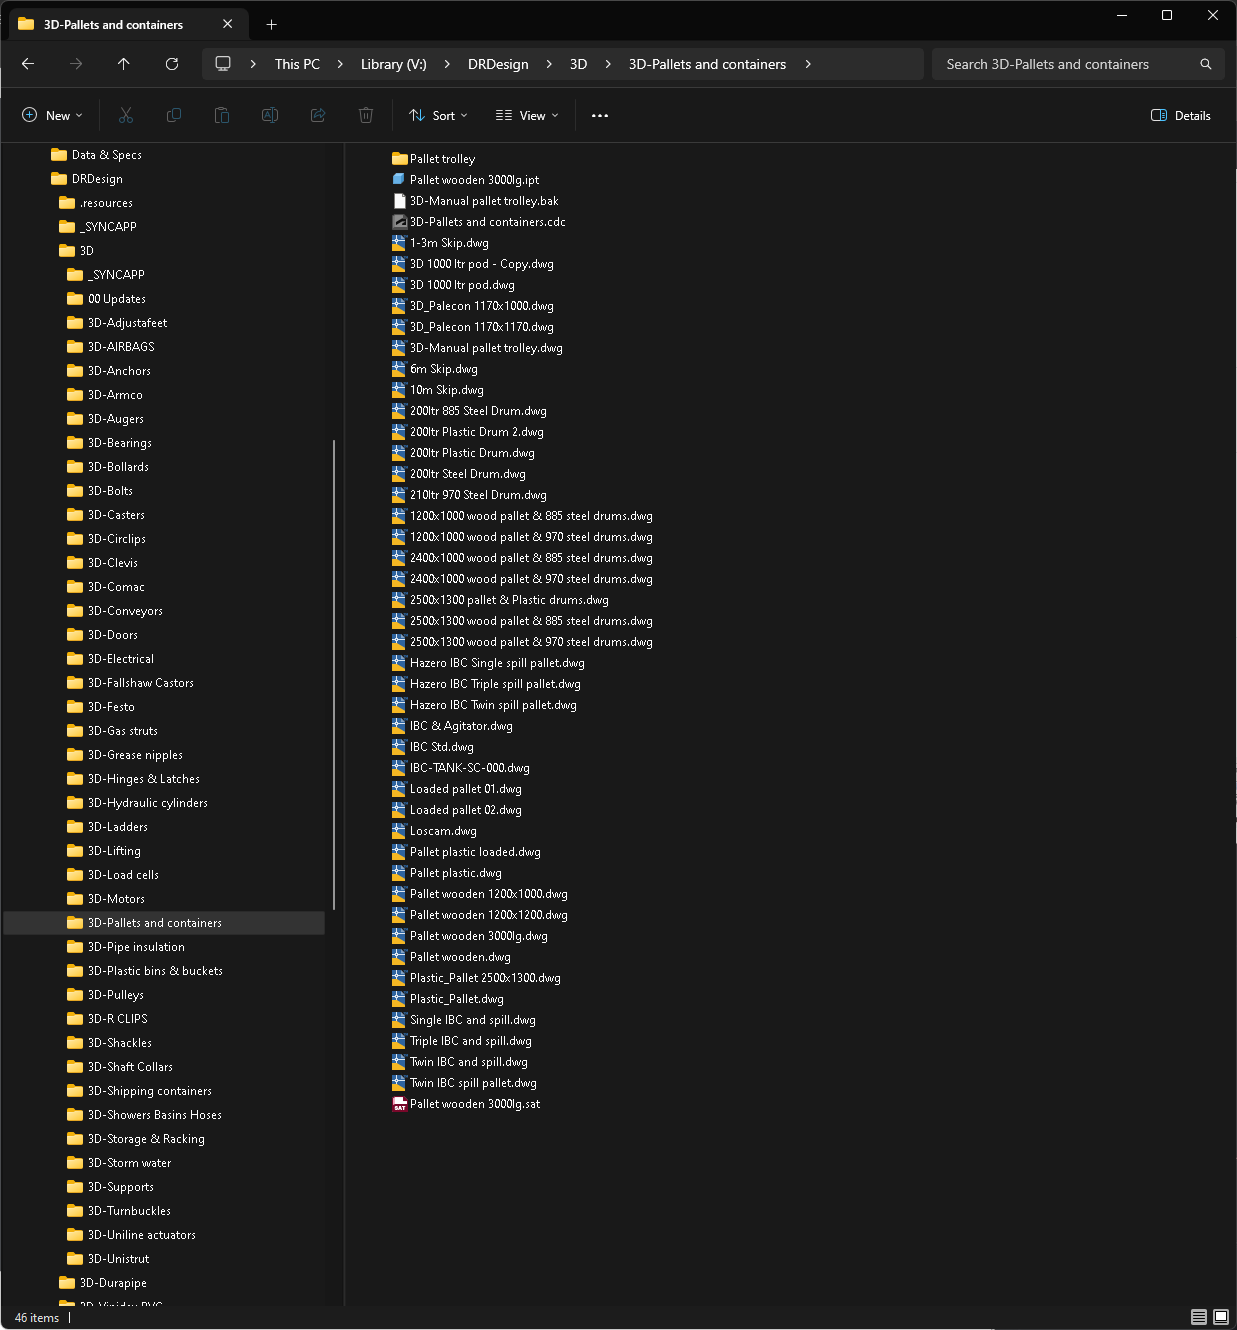Toggle the Details pane
The height and width of the screenshot is (1330, 1237).
pos(1181,116)
